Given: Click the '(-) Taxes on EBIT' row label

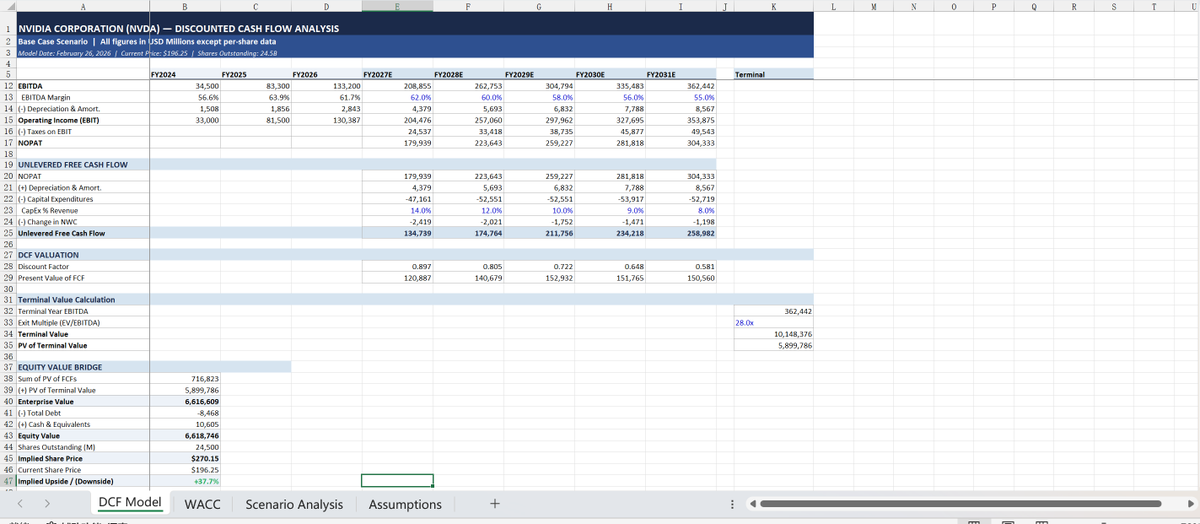Looking at the screenshot, I should (x=46, y=132).
